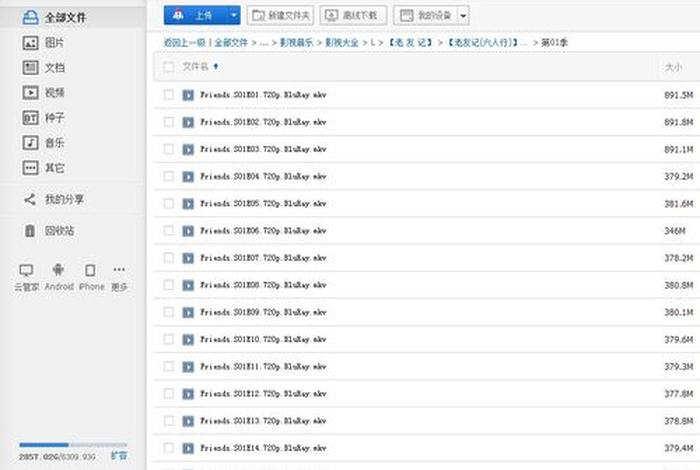Click the video icon of Friends.S01E01
Viewport: 700px width, 470px height.
point(188,95)
